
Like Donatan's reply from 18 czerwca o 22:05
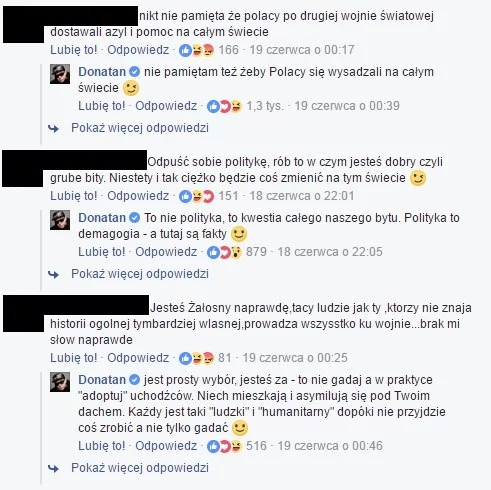click(x=101, y=252)
